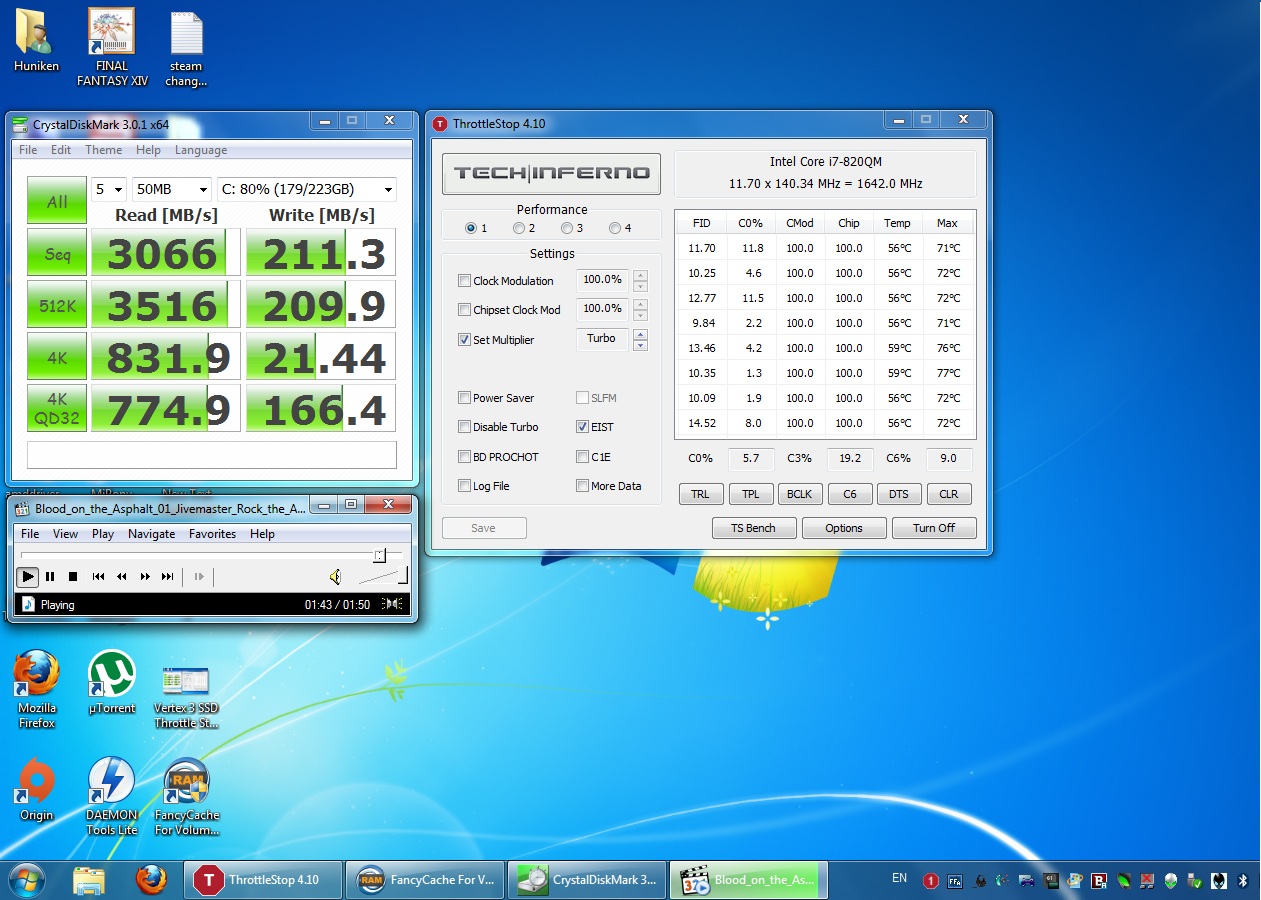The height and width of the screenshot is (900, 1261).
Task: Select the steam changelog text file icon
Action: pos(186,50)
